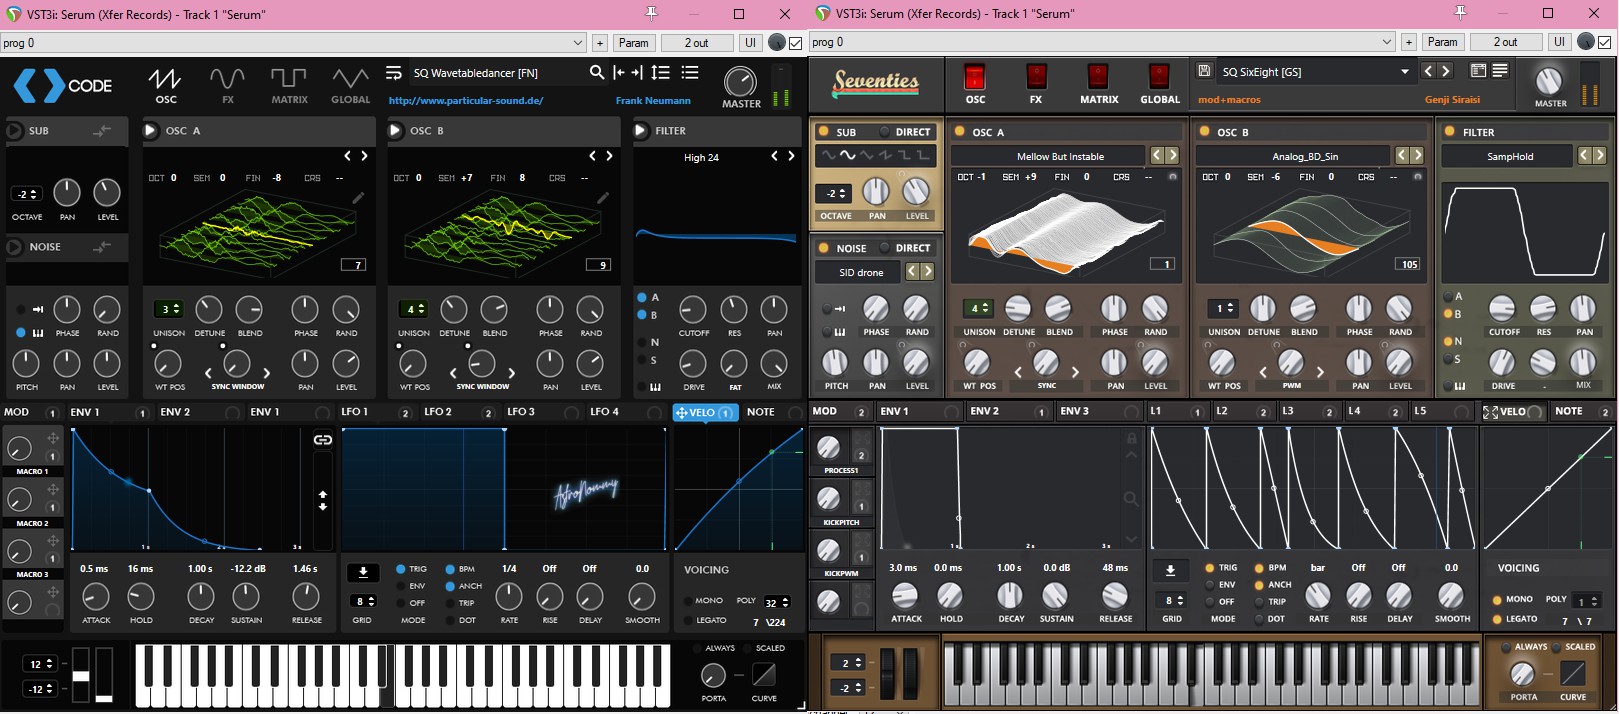Expand the prog 0 dropdown in the Code-skin window
This screenshot has height=714, width=1619.
pos(578,43)
